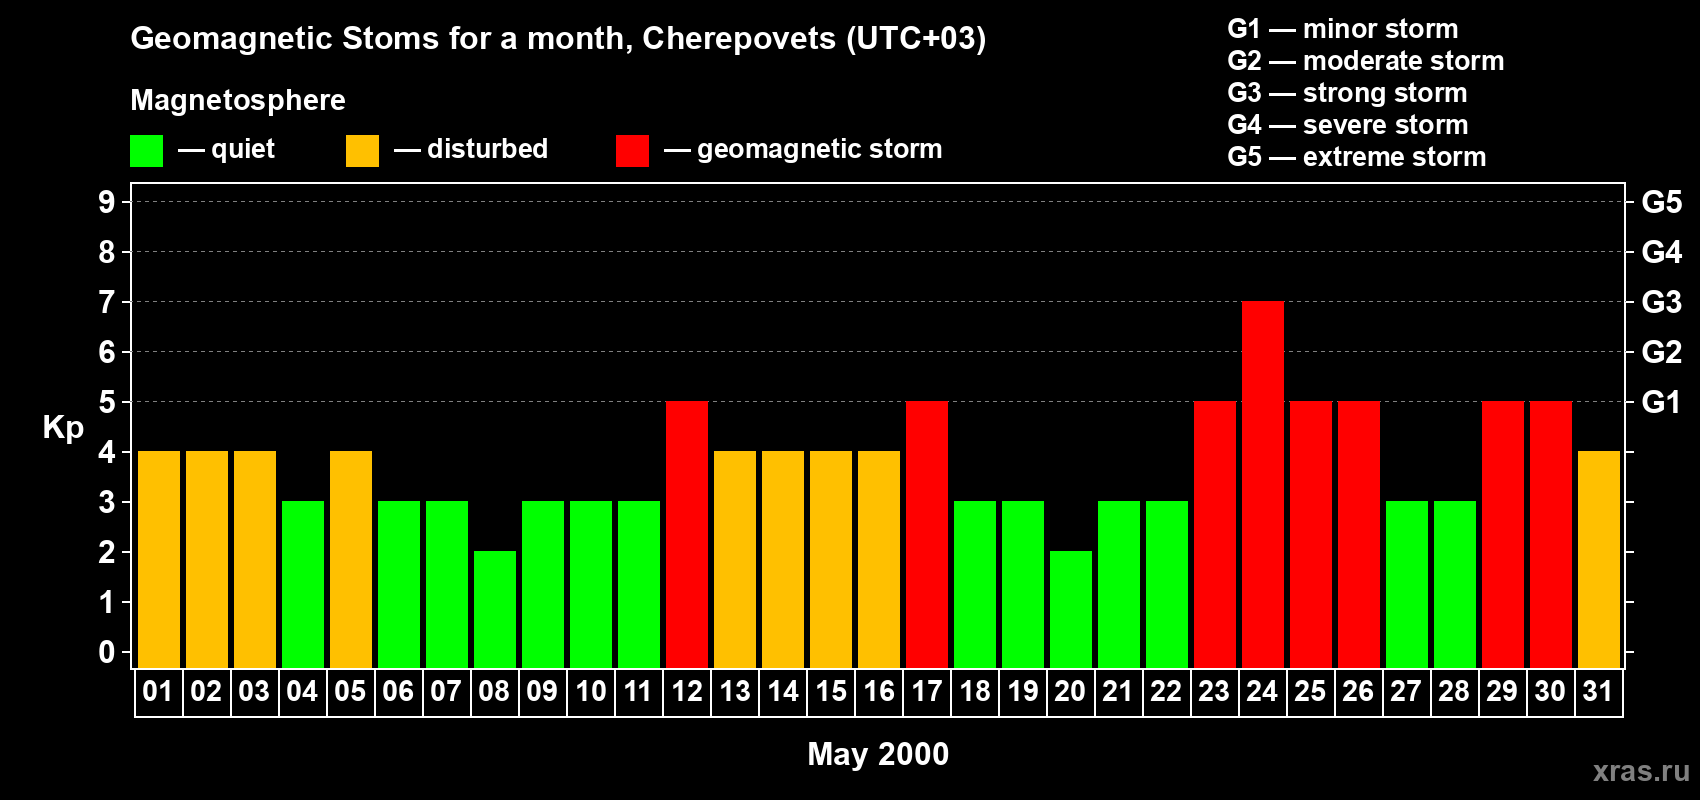1700x800 pixels.
Task: Click the G1 label on right axis
Action: (1662, 402)
